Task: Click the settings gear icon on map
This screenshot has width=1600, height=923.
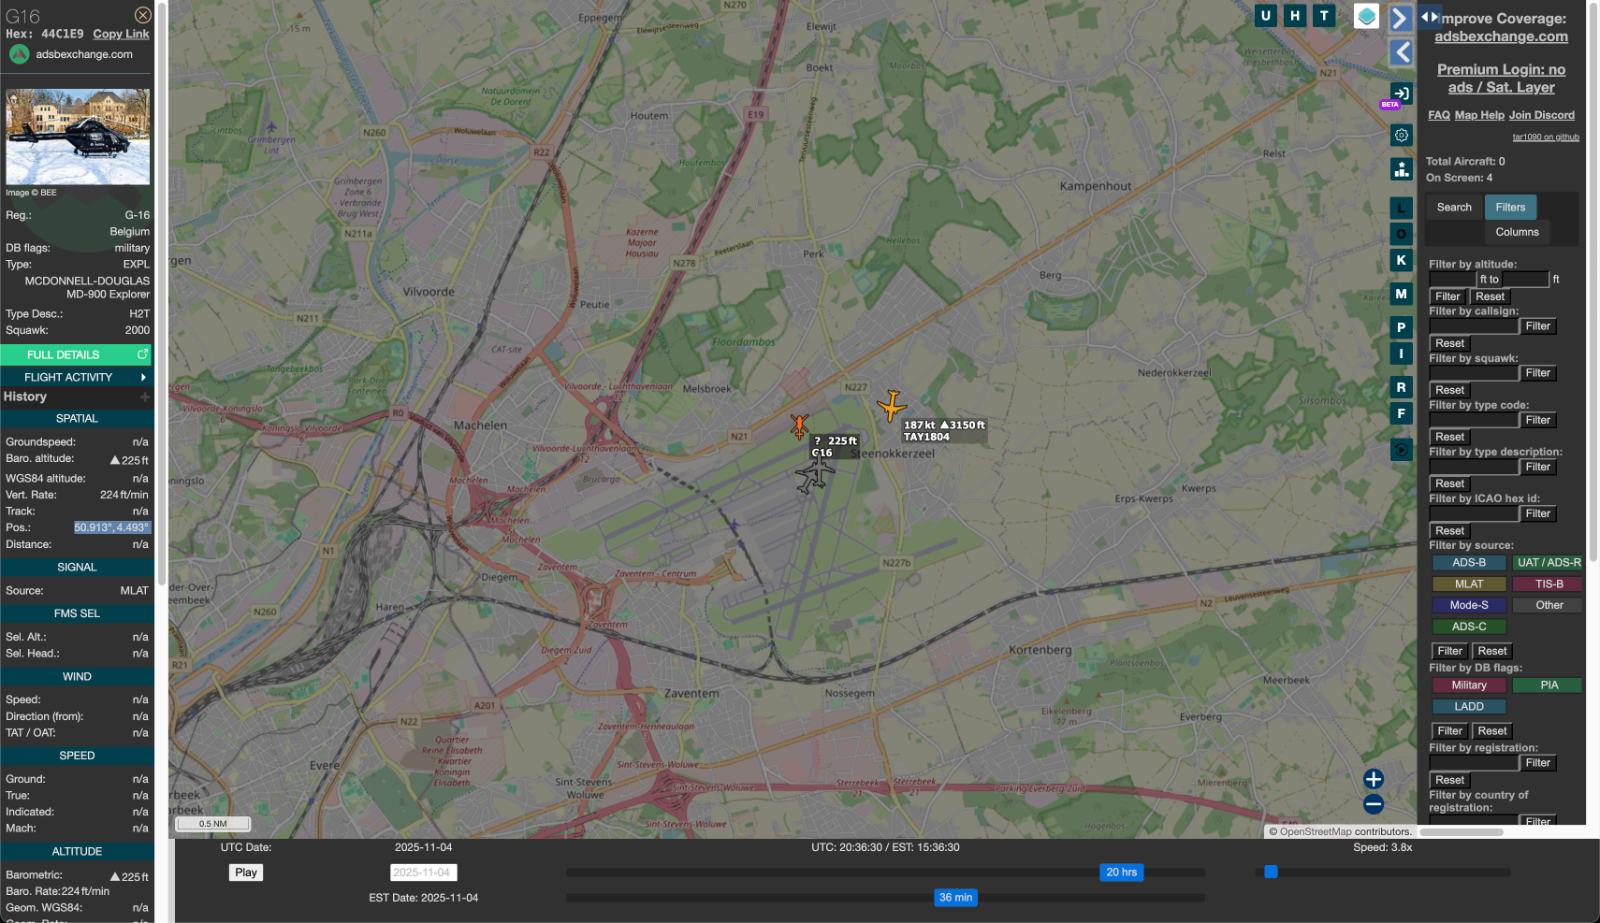Action: tap(1401, 135)
